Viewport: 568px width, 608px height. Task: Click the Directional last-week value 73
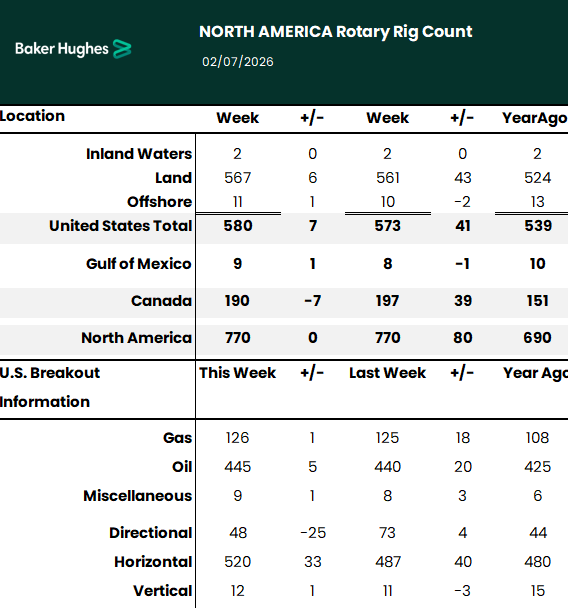pos(388,533)
